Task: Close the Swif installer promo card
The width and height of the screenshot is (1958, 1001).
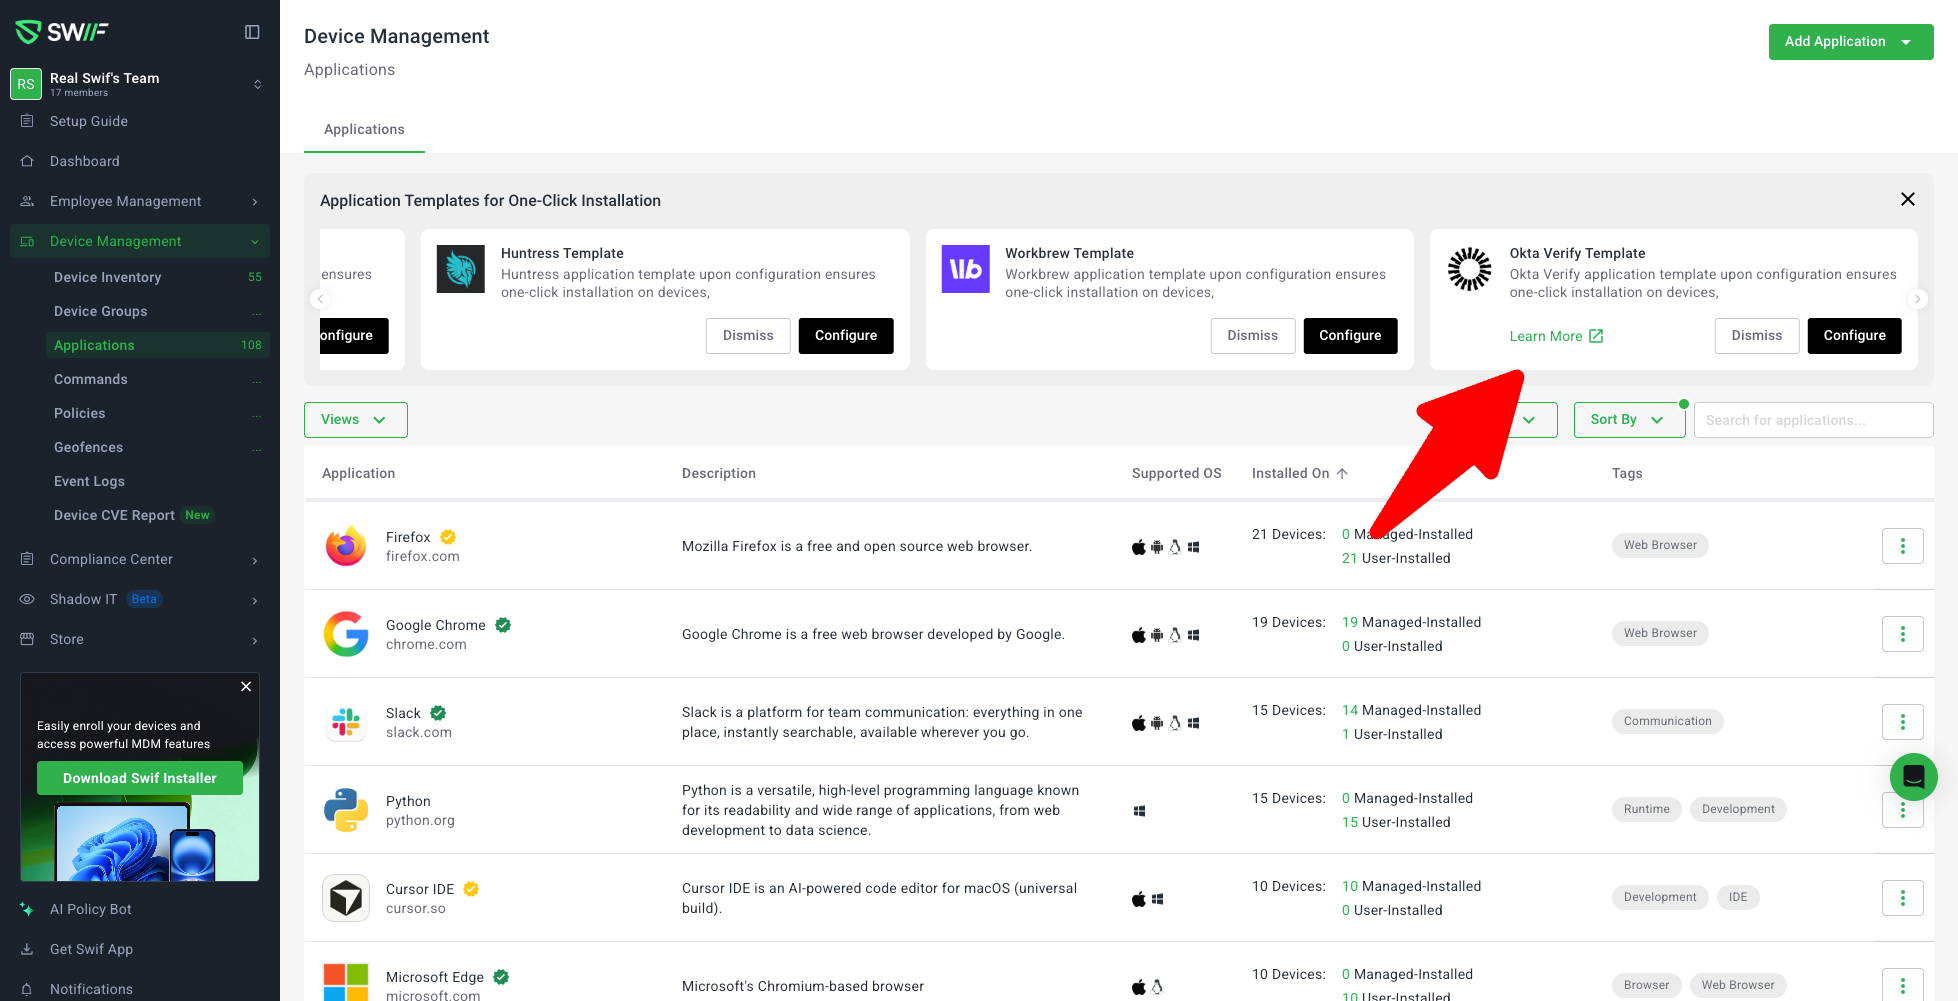Action: [x=246, y=686]
